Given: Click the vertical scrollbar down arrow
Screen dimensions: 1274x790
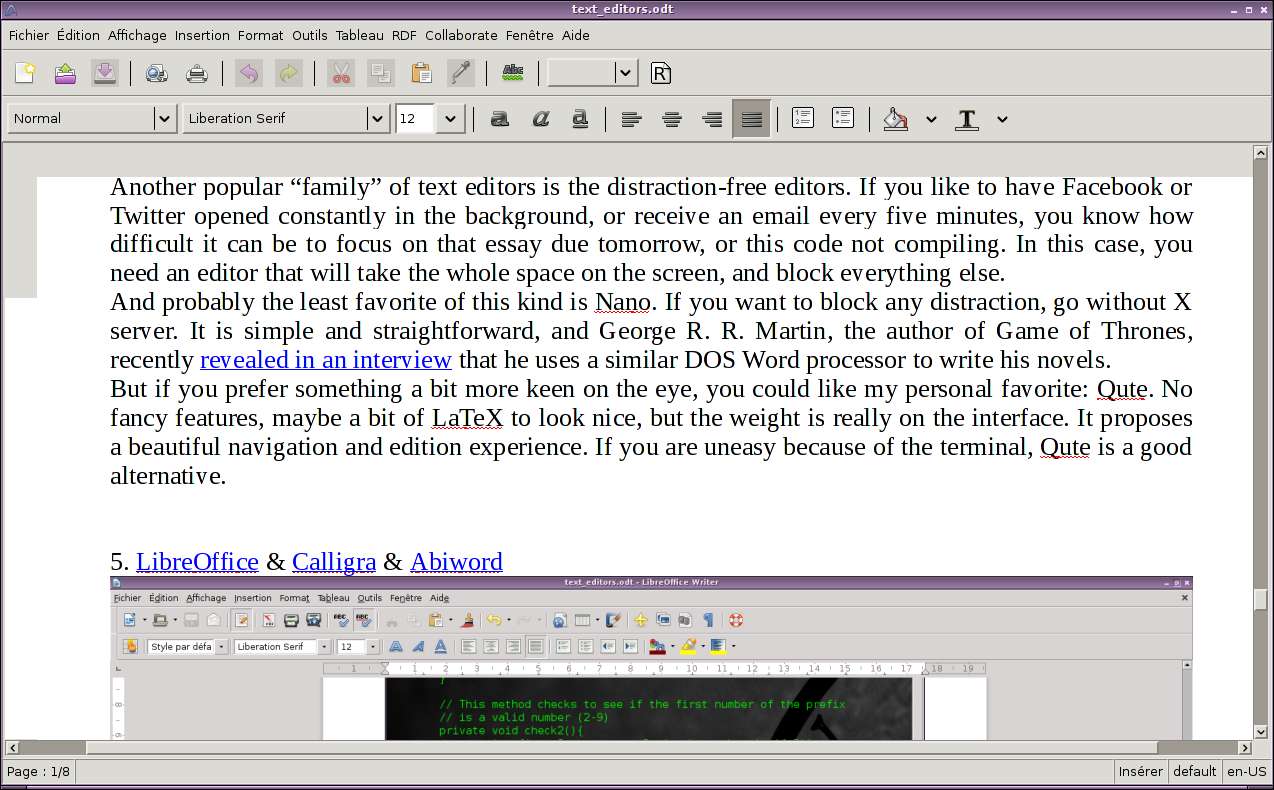Looking at the screenshot, I should 1261,732.
